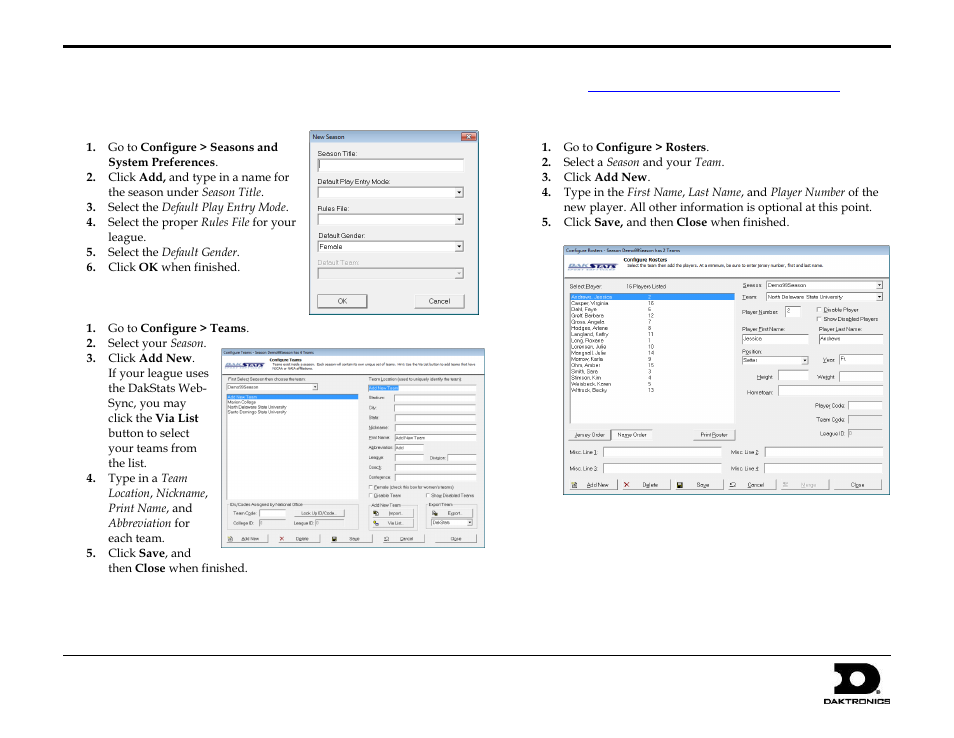Switch to the Name Order sorting tab

[632, 434]
